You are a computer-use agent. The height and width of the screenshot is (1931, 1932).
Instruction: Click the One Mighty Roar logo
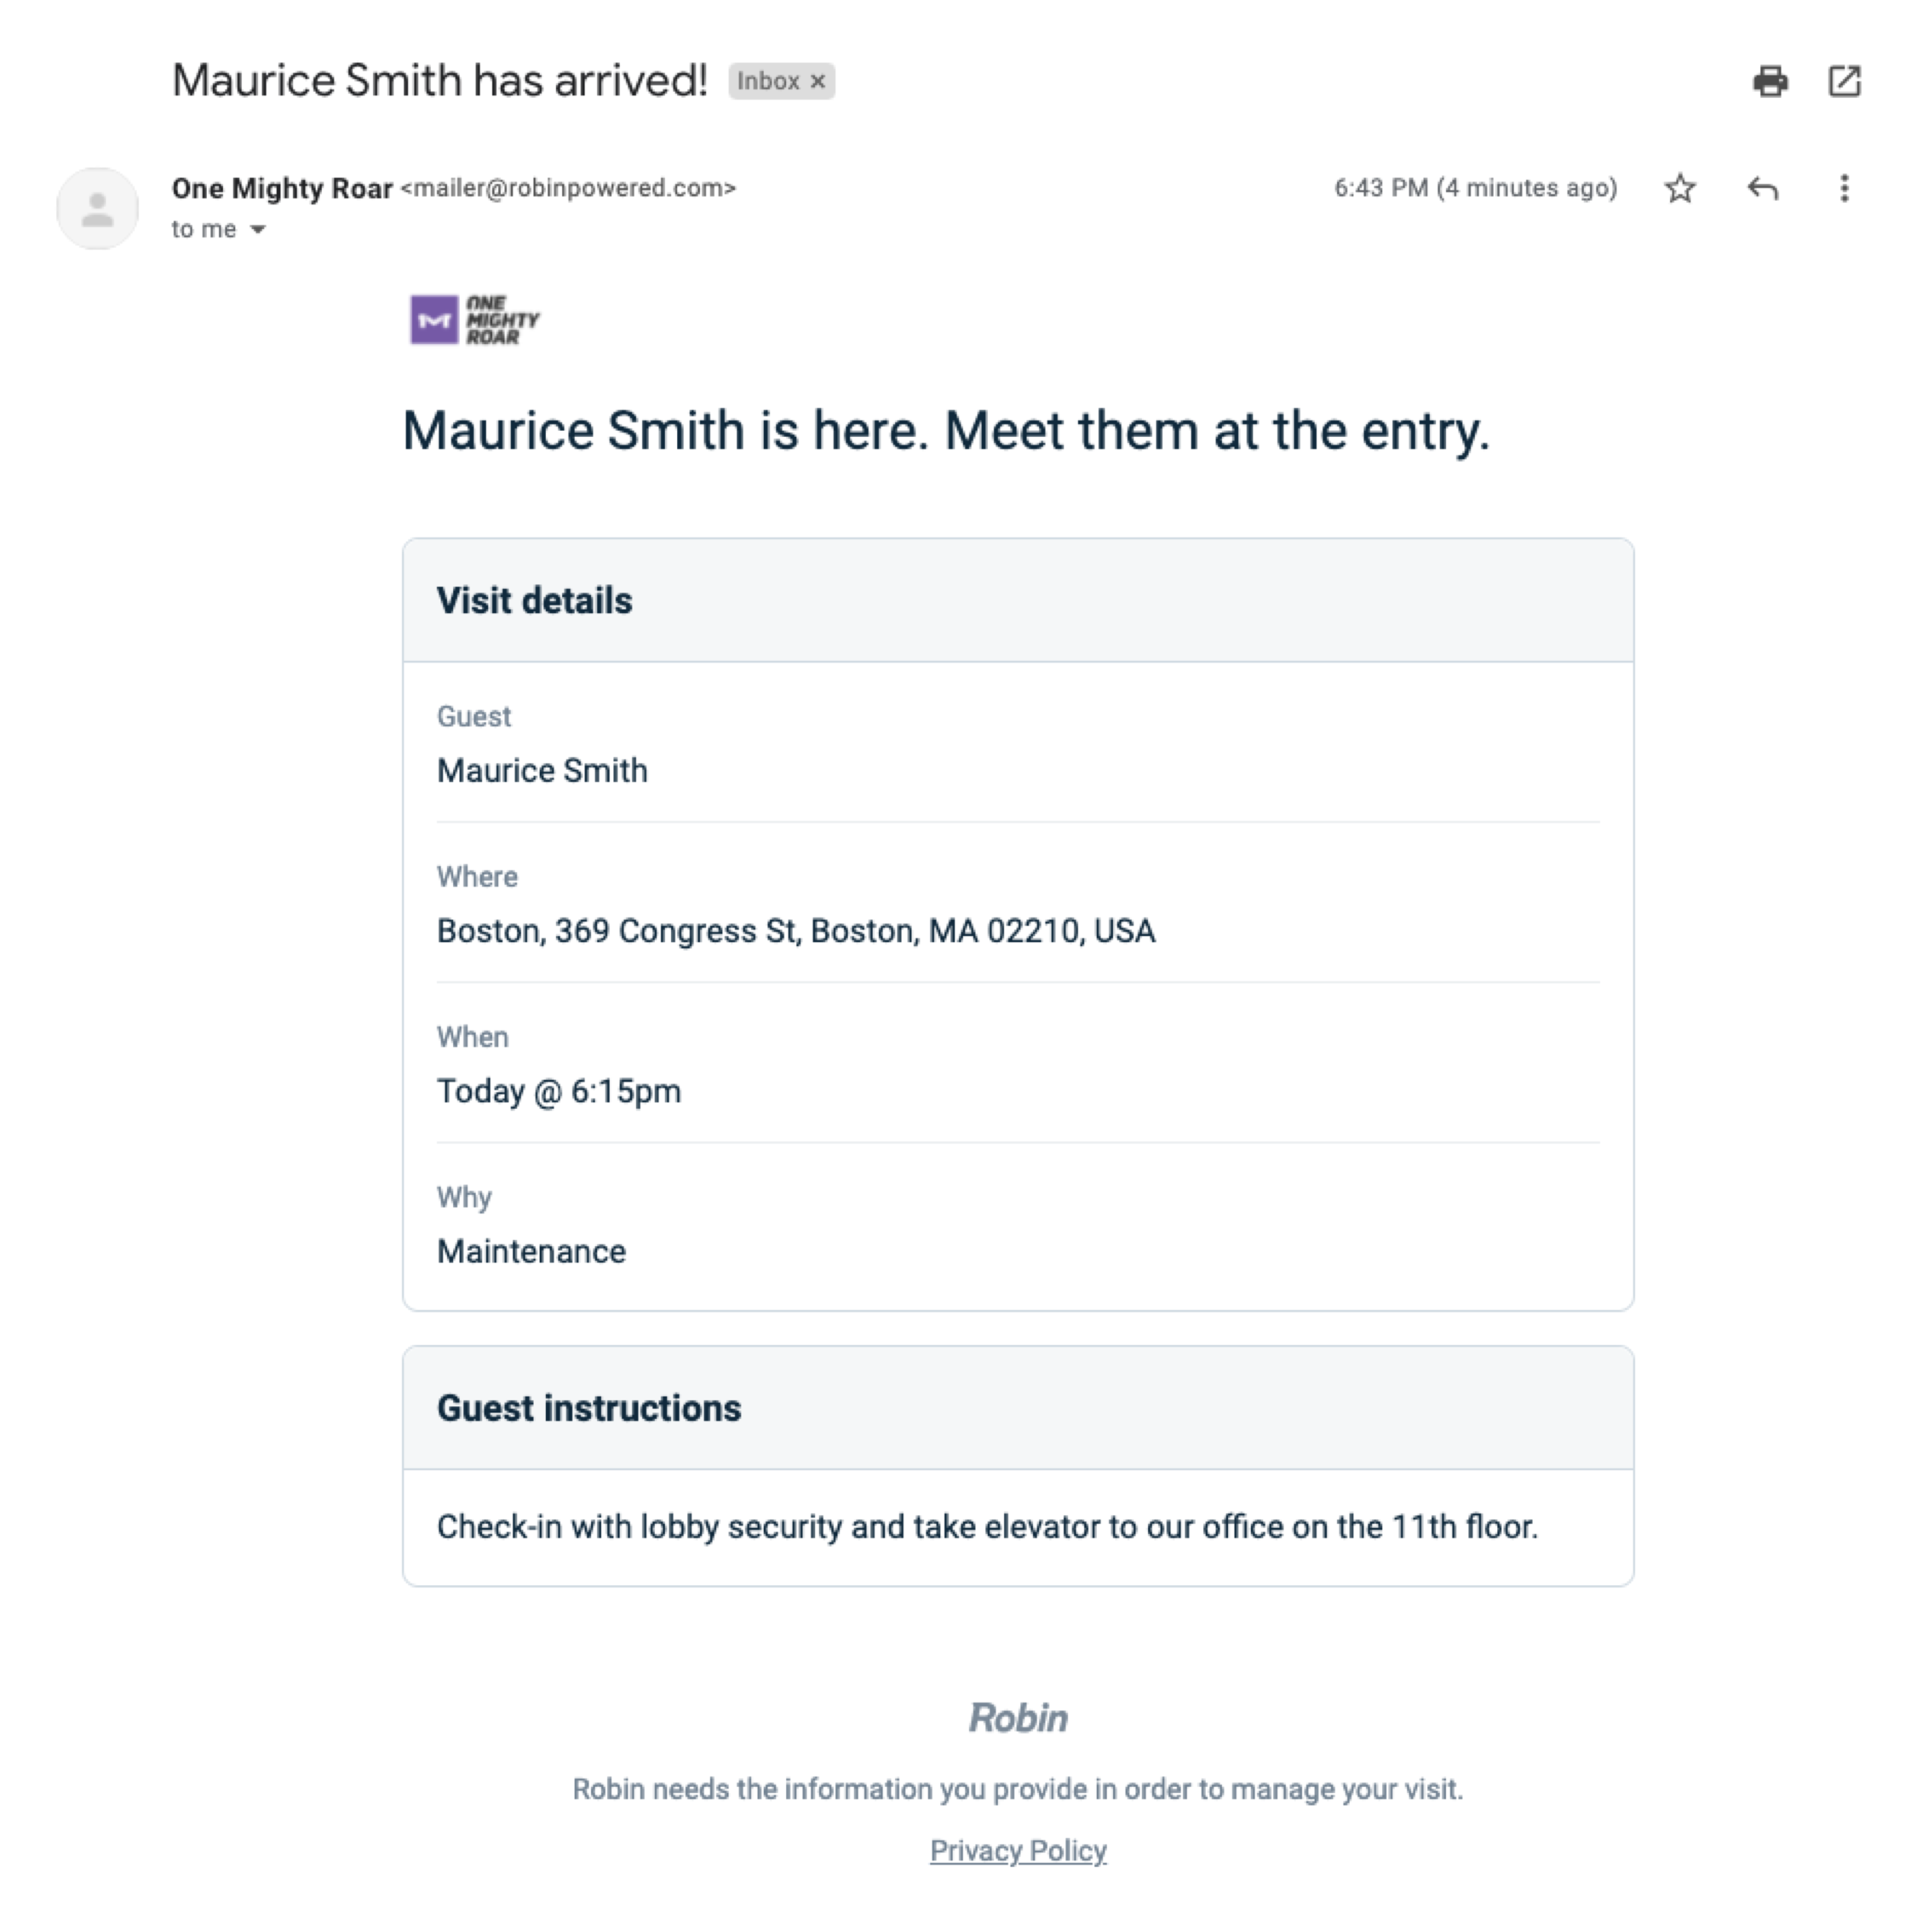coord(475,320)
